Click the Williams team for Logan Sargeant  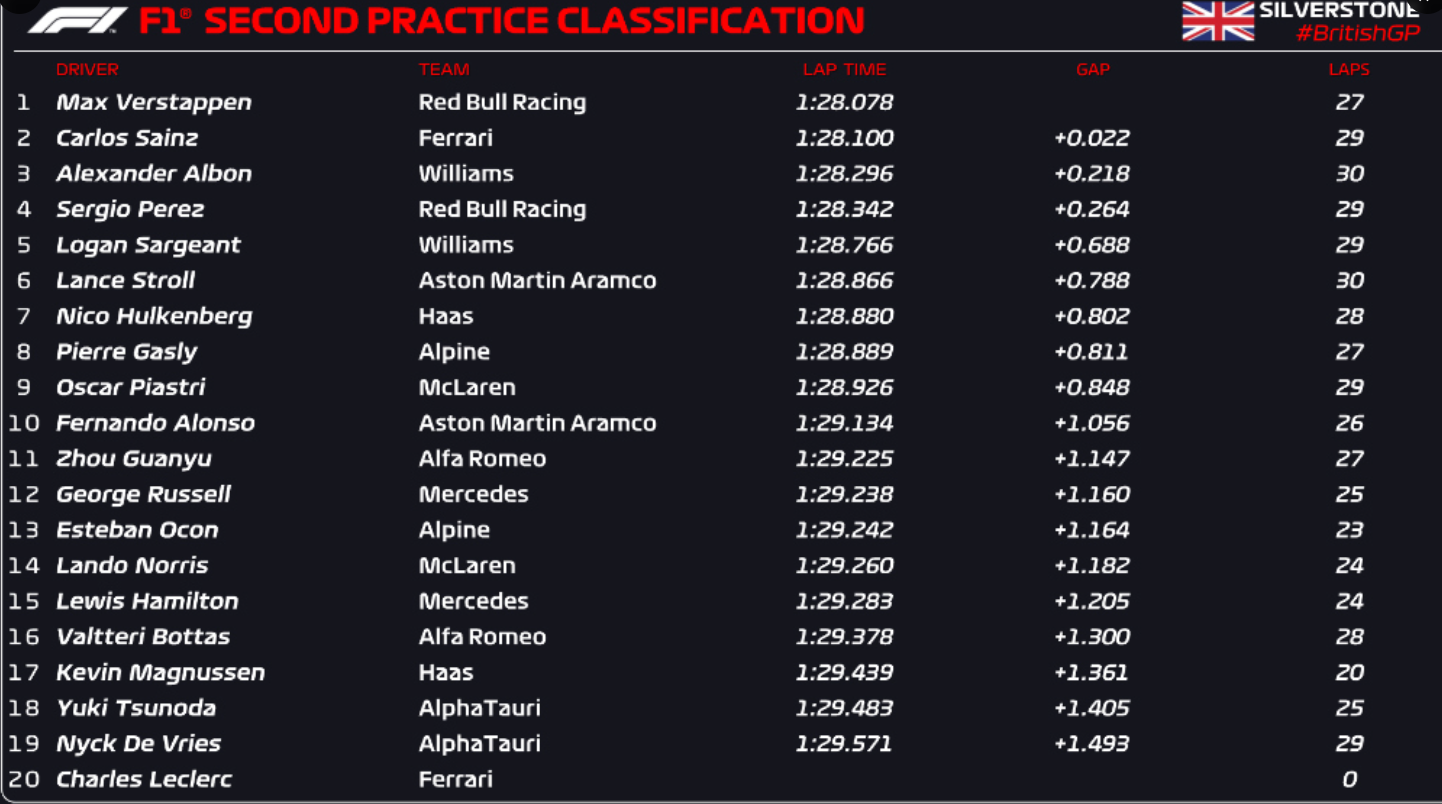pos(466,245)
